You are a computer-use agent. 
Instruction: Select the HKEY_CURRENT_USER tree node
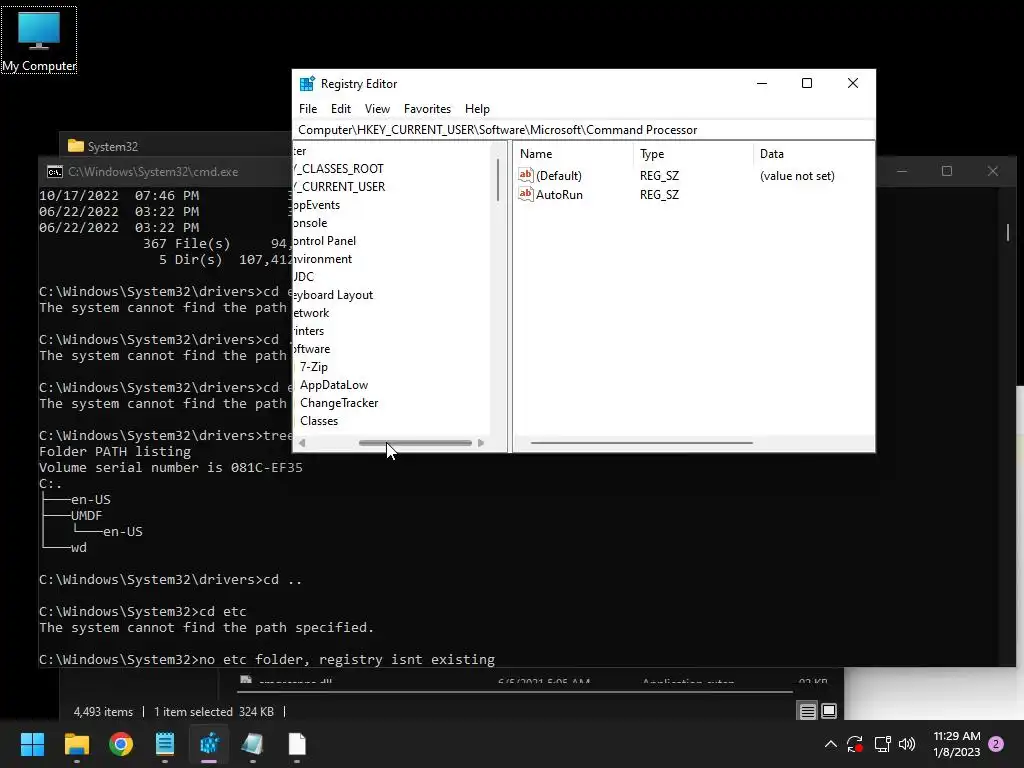(x=339, y=187)
